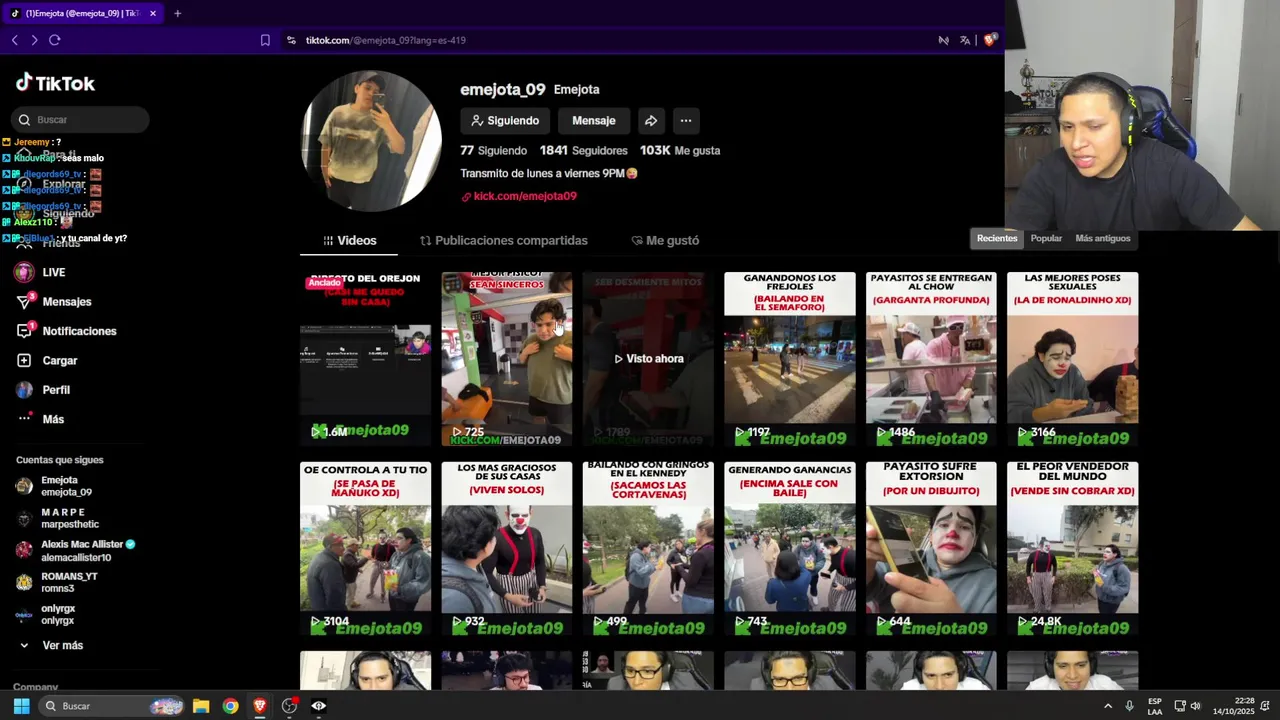
Task: Open the taskbar clock and date
Action: pos(1233,706)
